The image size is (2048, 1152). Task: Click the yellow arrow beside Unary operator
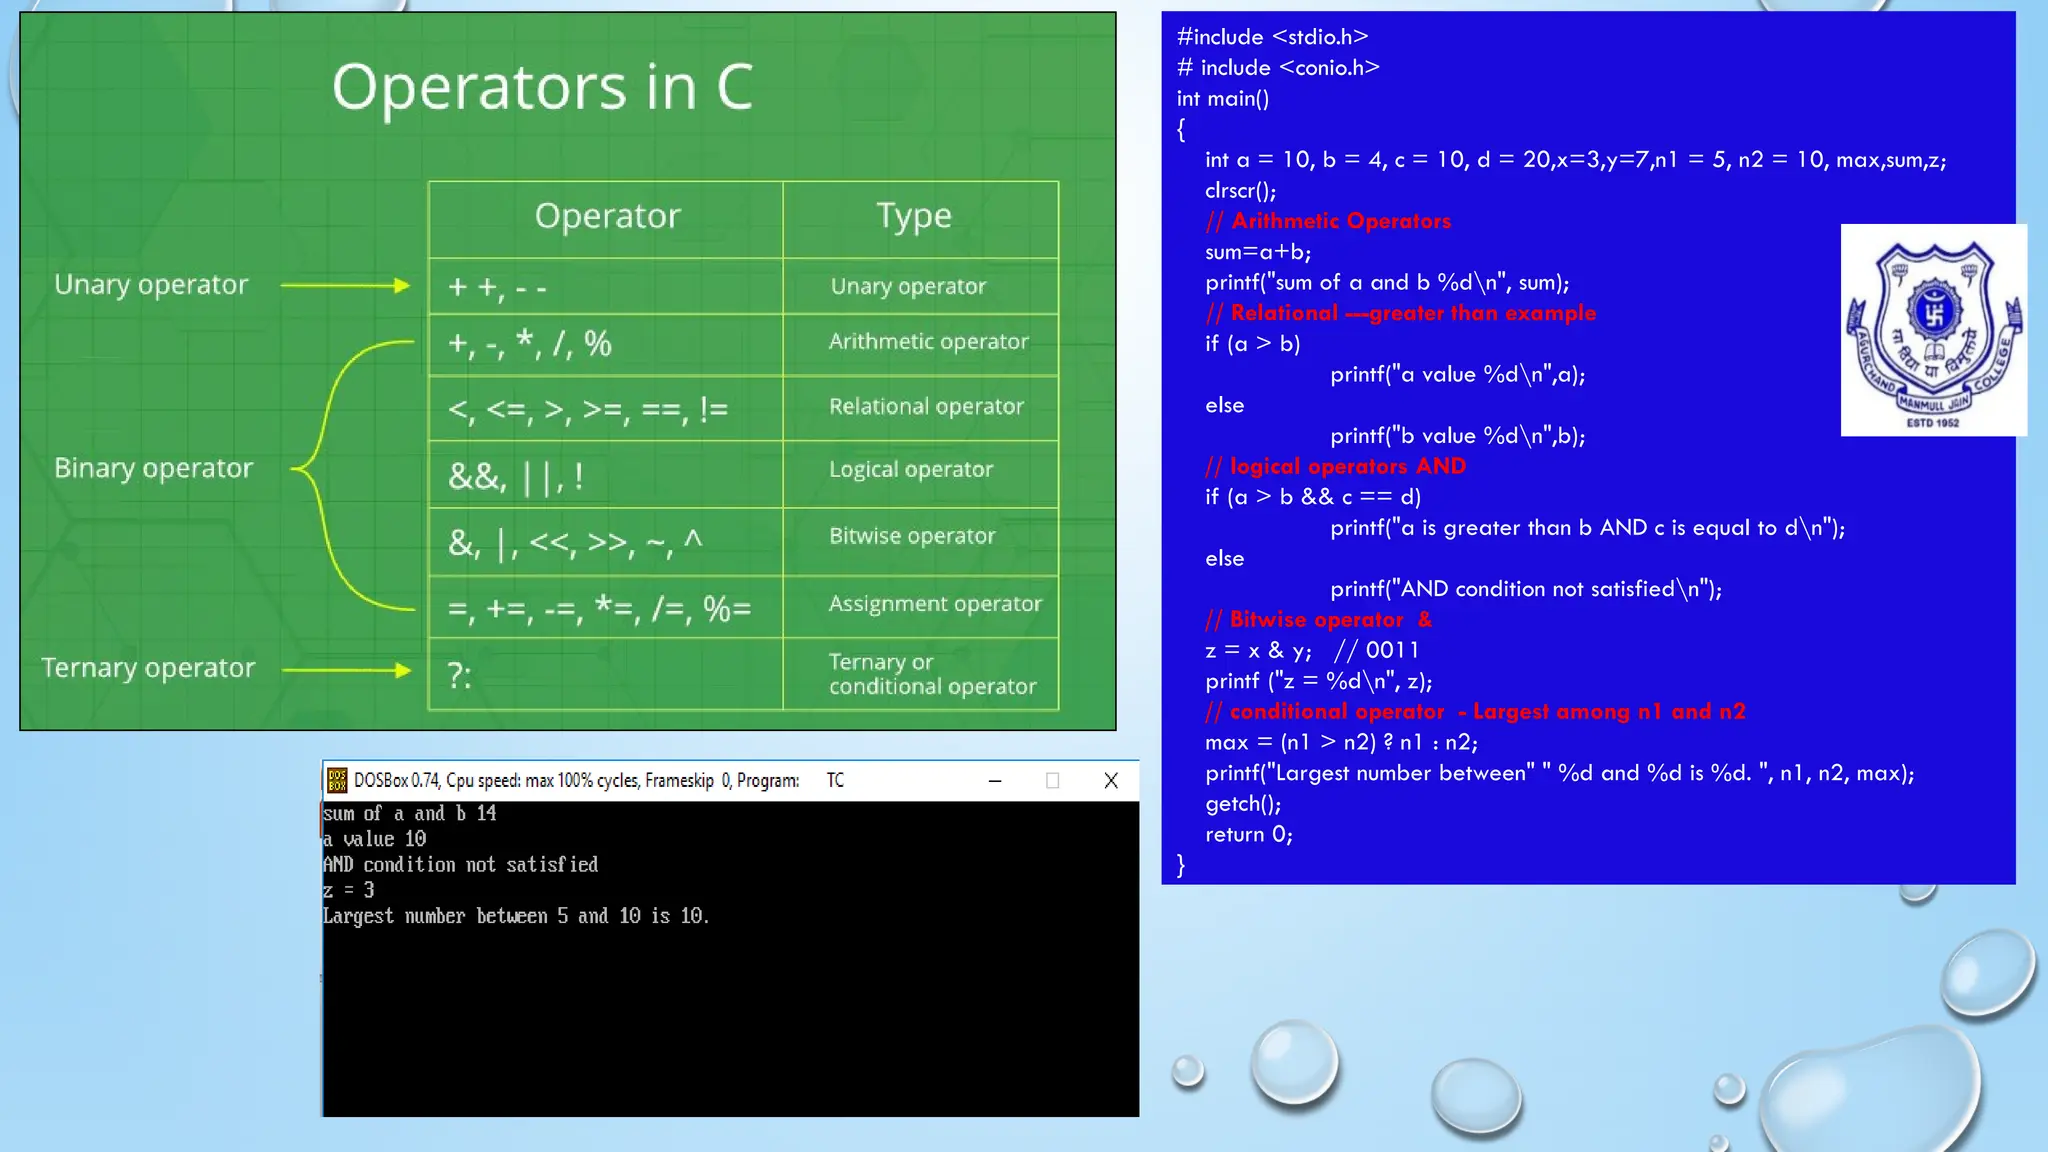coord(345,286)
